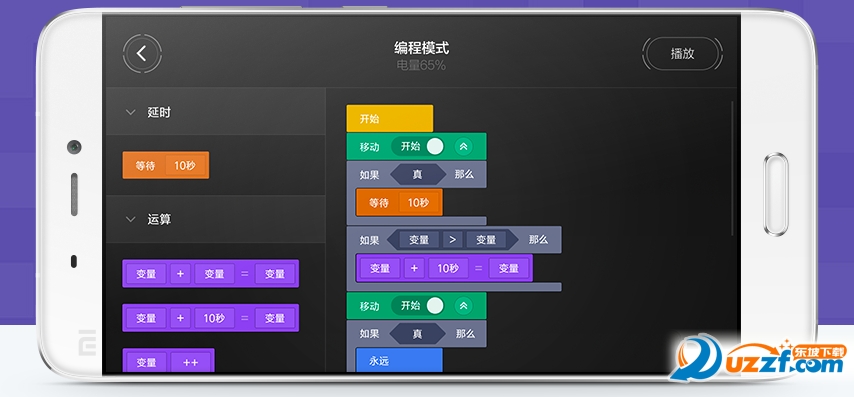854x397 pixels.
Task: Tap the 10秒 field in workspace 等待 block
Action: point(418,203)
